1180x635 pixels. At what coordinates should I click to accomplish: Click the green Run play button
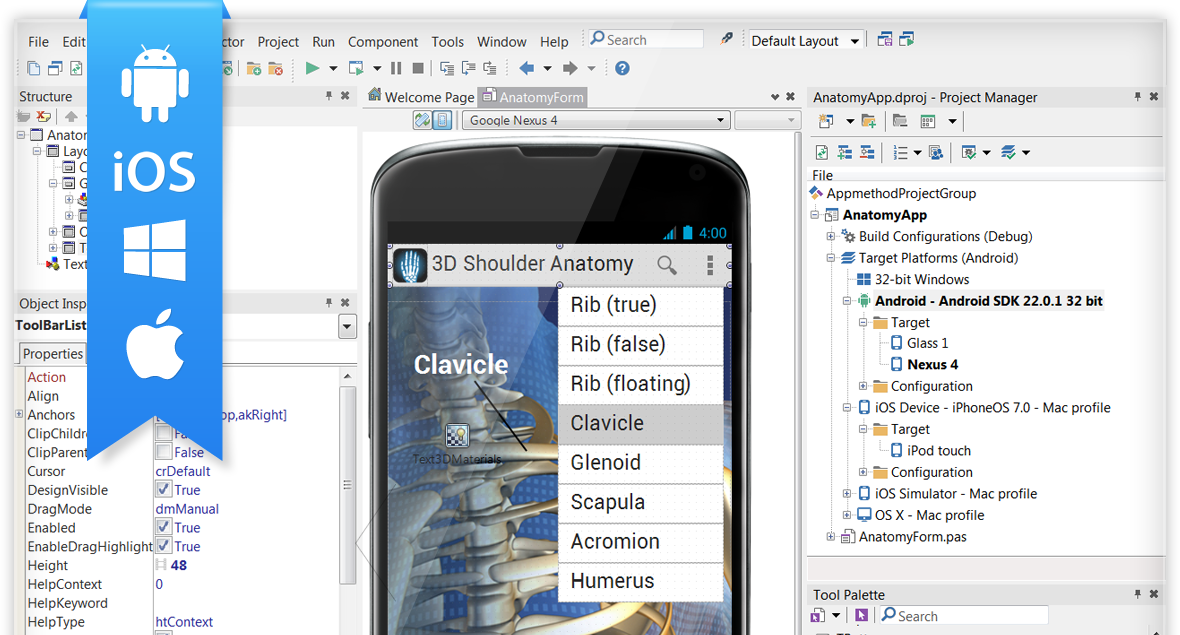[312, 68]
